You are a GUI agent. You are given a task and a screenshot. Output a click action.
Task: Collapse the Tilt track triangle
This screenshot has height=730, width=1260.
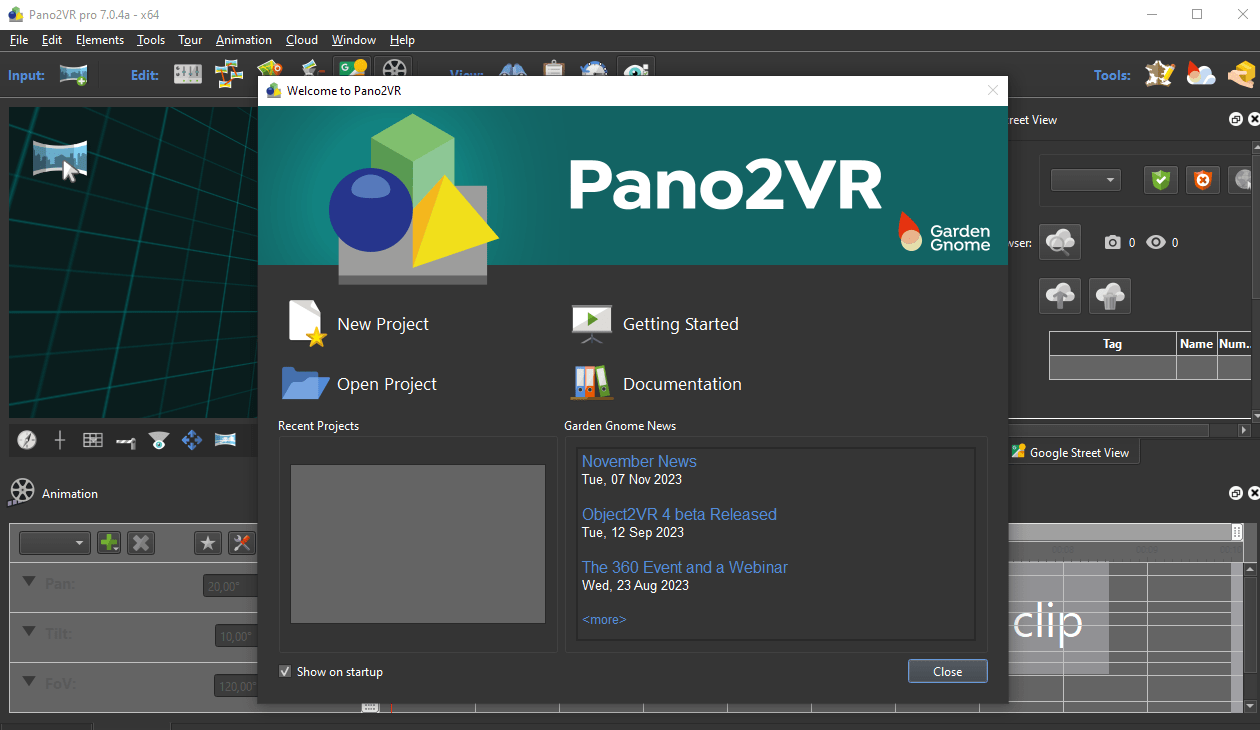pyautogui.click(x=28, y=631)
